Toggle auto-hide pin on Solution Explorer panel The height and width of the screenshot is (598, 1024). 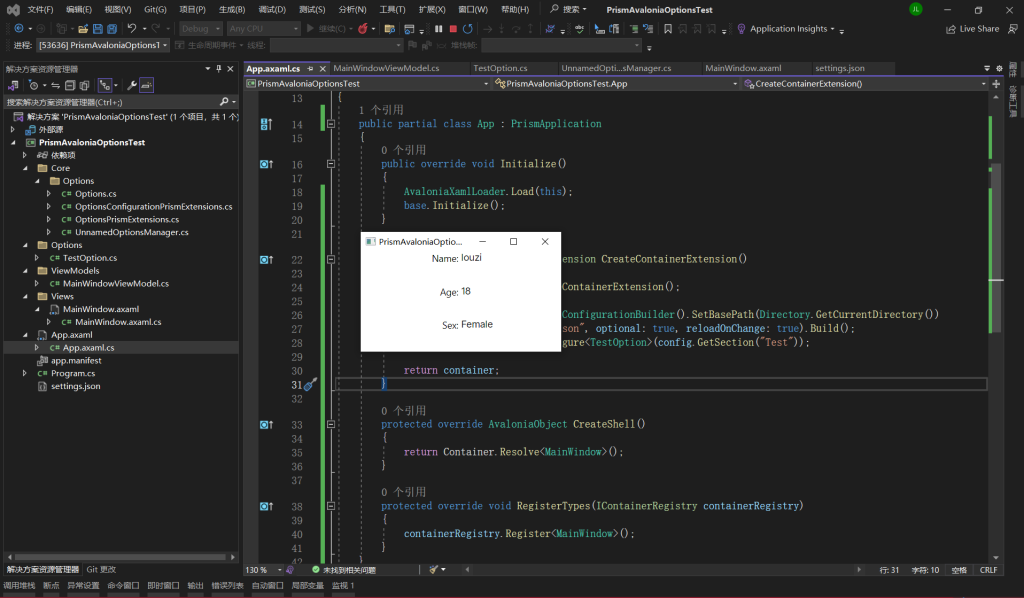coord(219,68)
